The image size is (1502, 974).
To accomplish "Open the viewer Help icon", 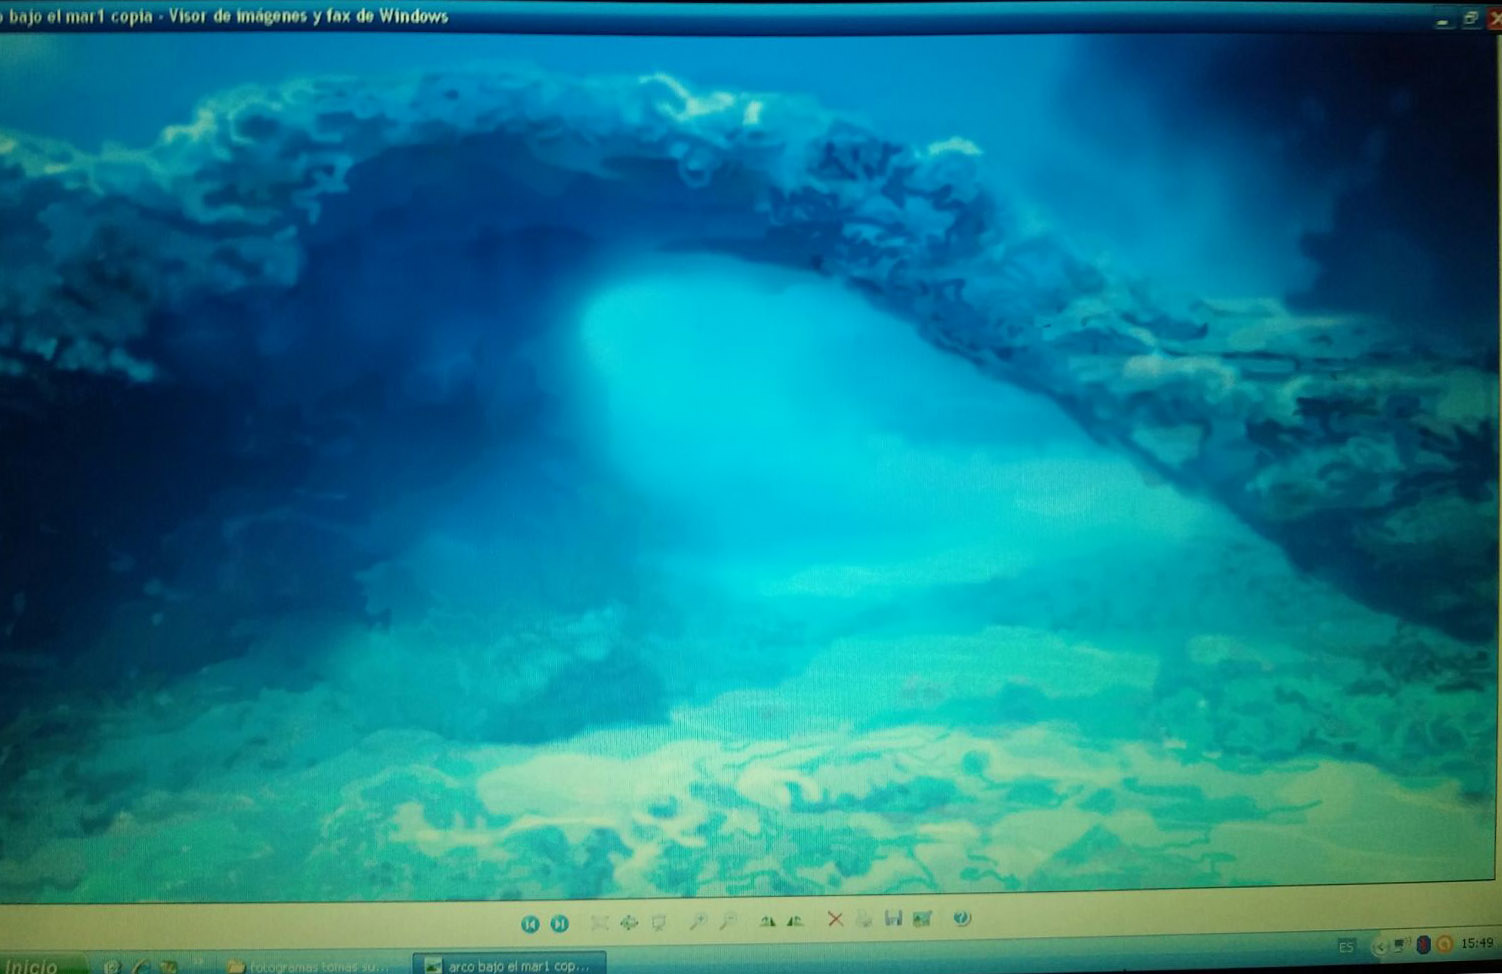I will pyautogui.click(x=962, y=918).
